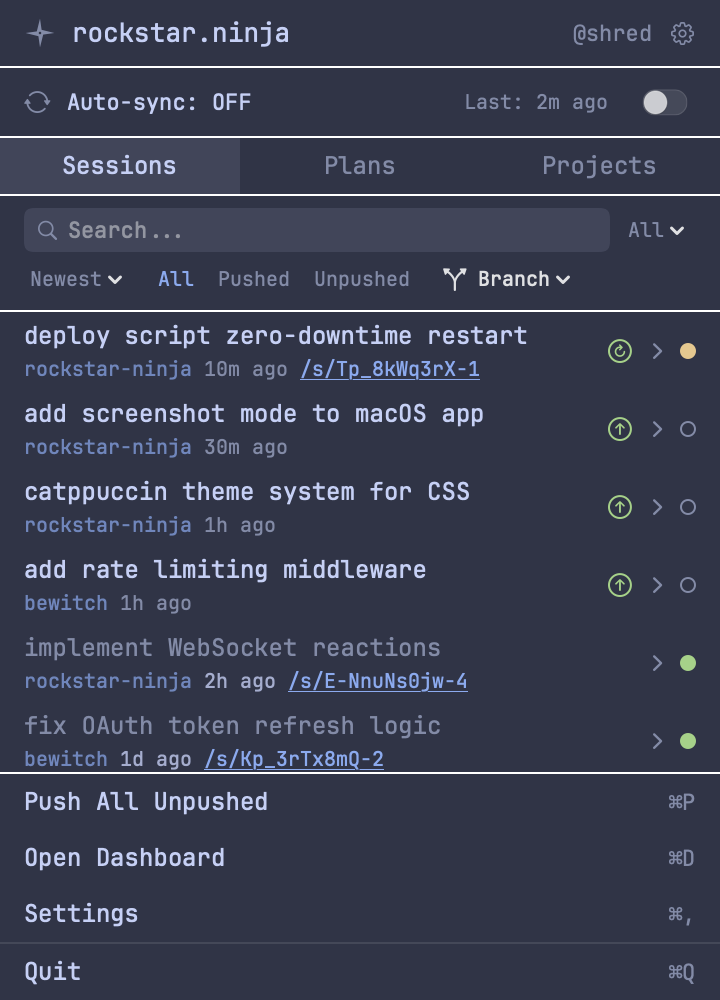Switch to the Plans tab
The width and height of the screenshot is (720, 1000).
[360, 165]
